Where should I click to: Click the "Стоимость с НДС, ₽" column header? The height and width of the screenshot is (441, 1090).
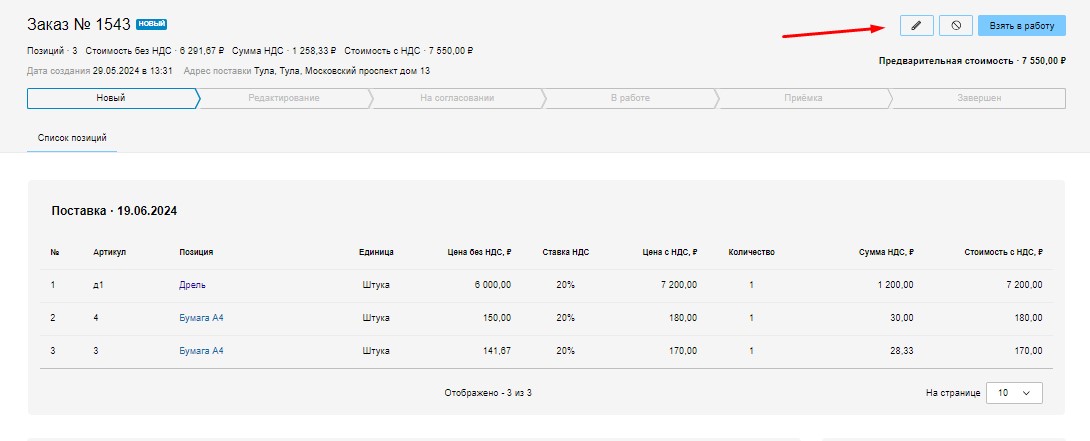pos(1003,252)
